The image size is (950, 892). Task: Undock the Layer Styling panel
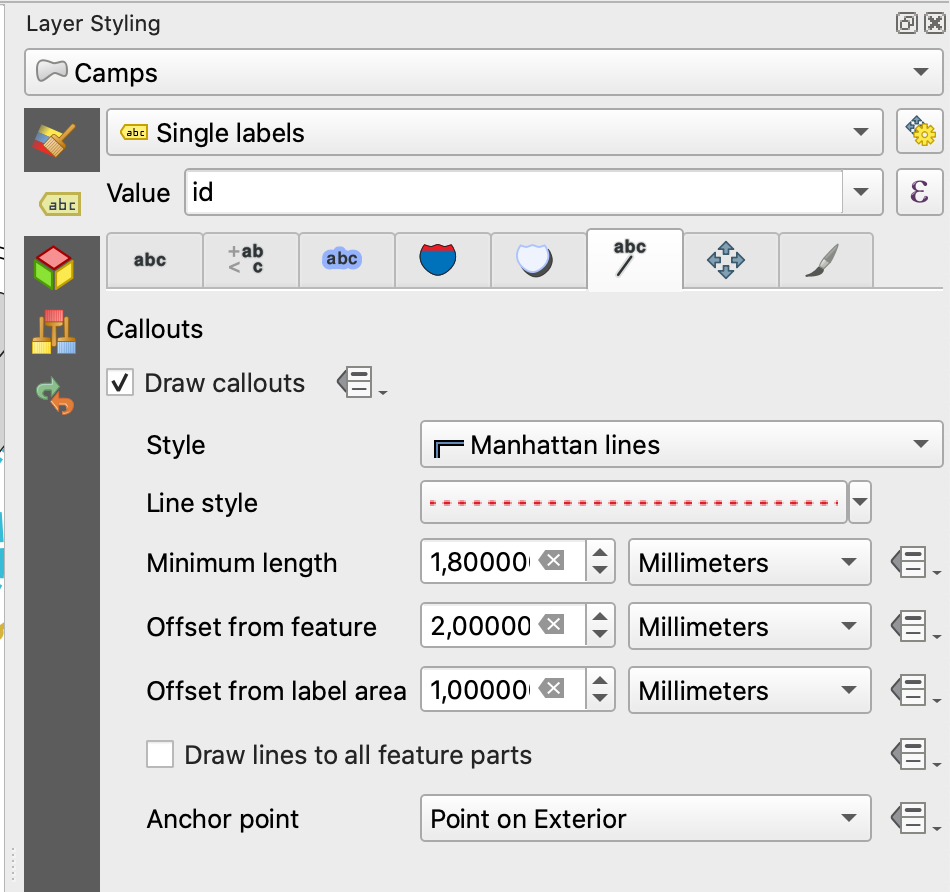pos(907,22)
